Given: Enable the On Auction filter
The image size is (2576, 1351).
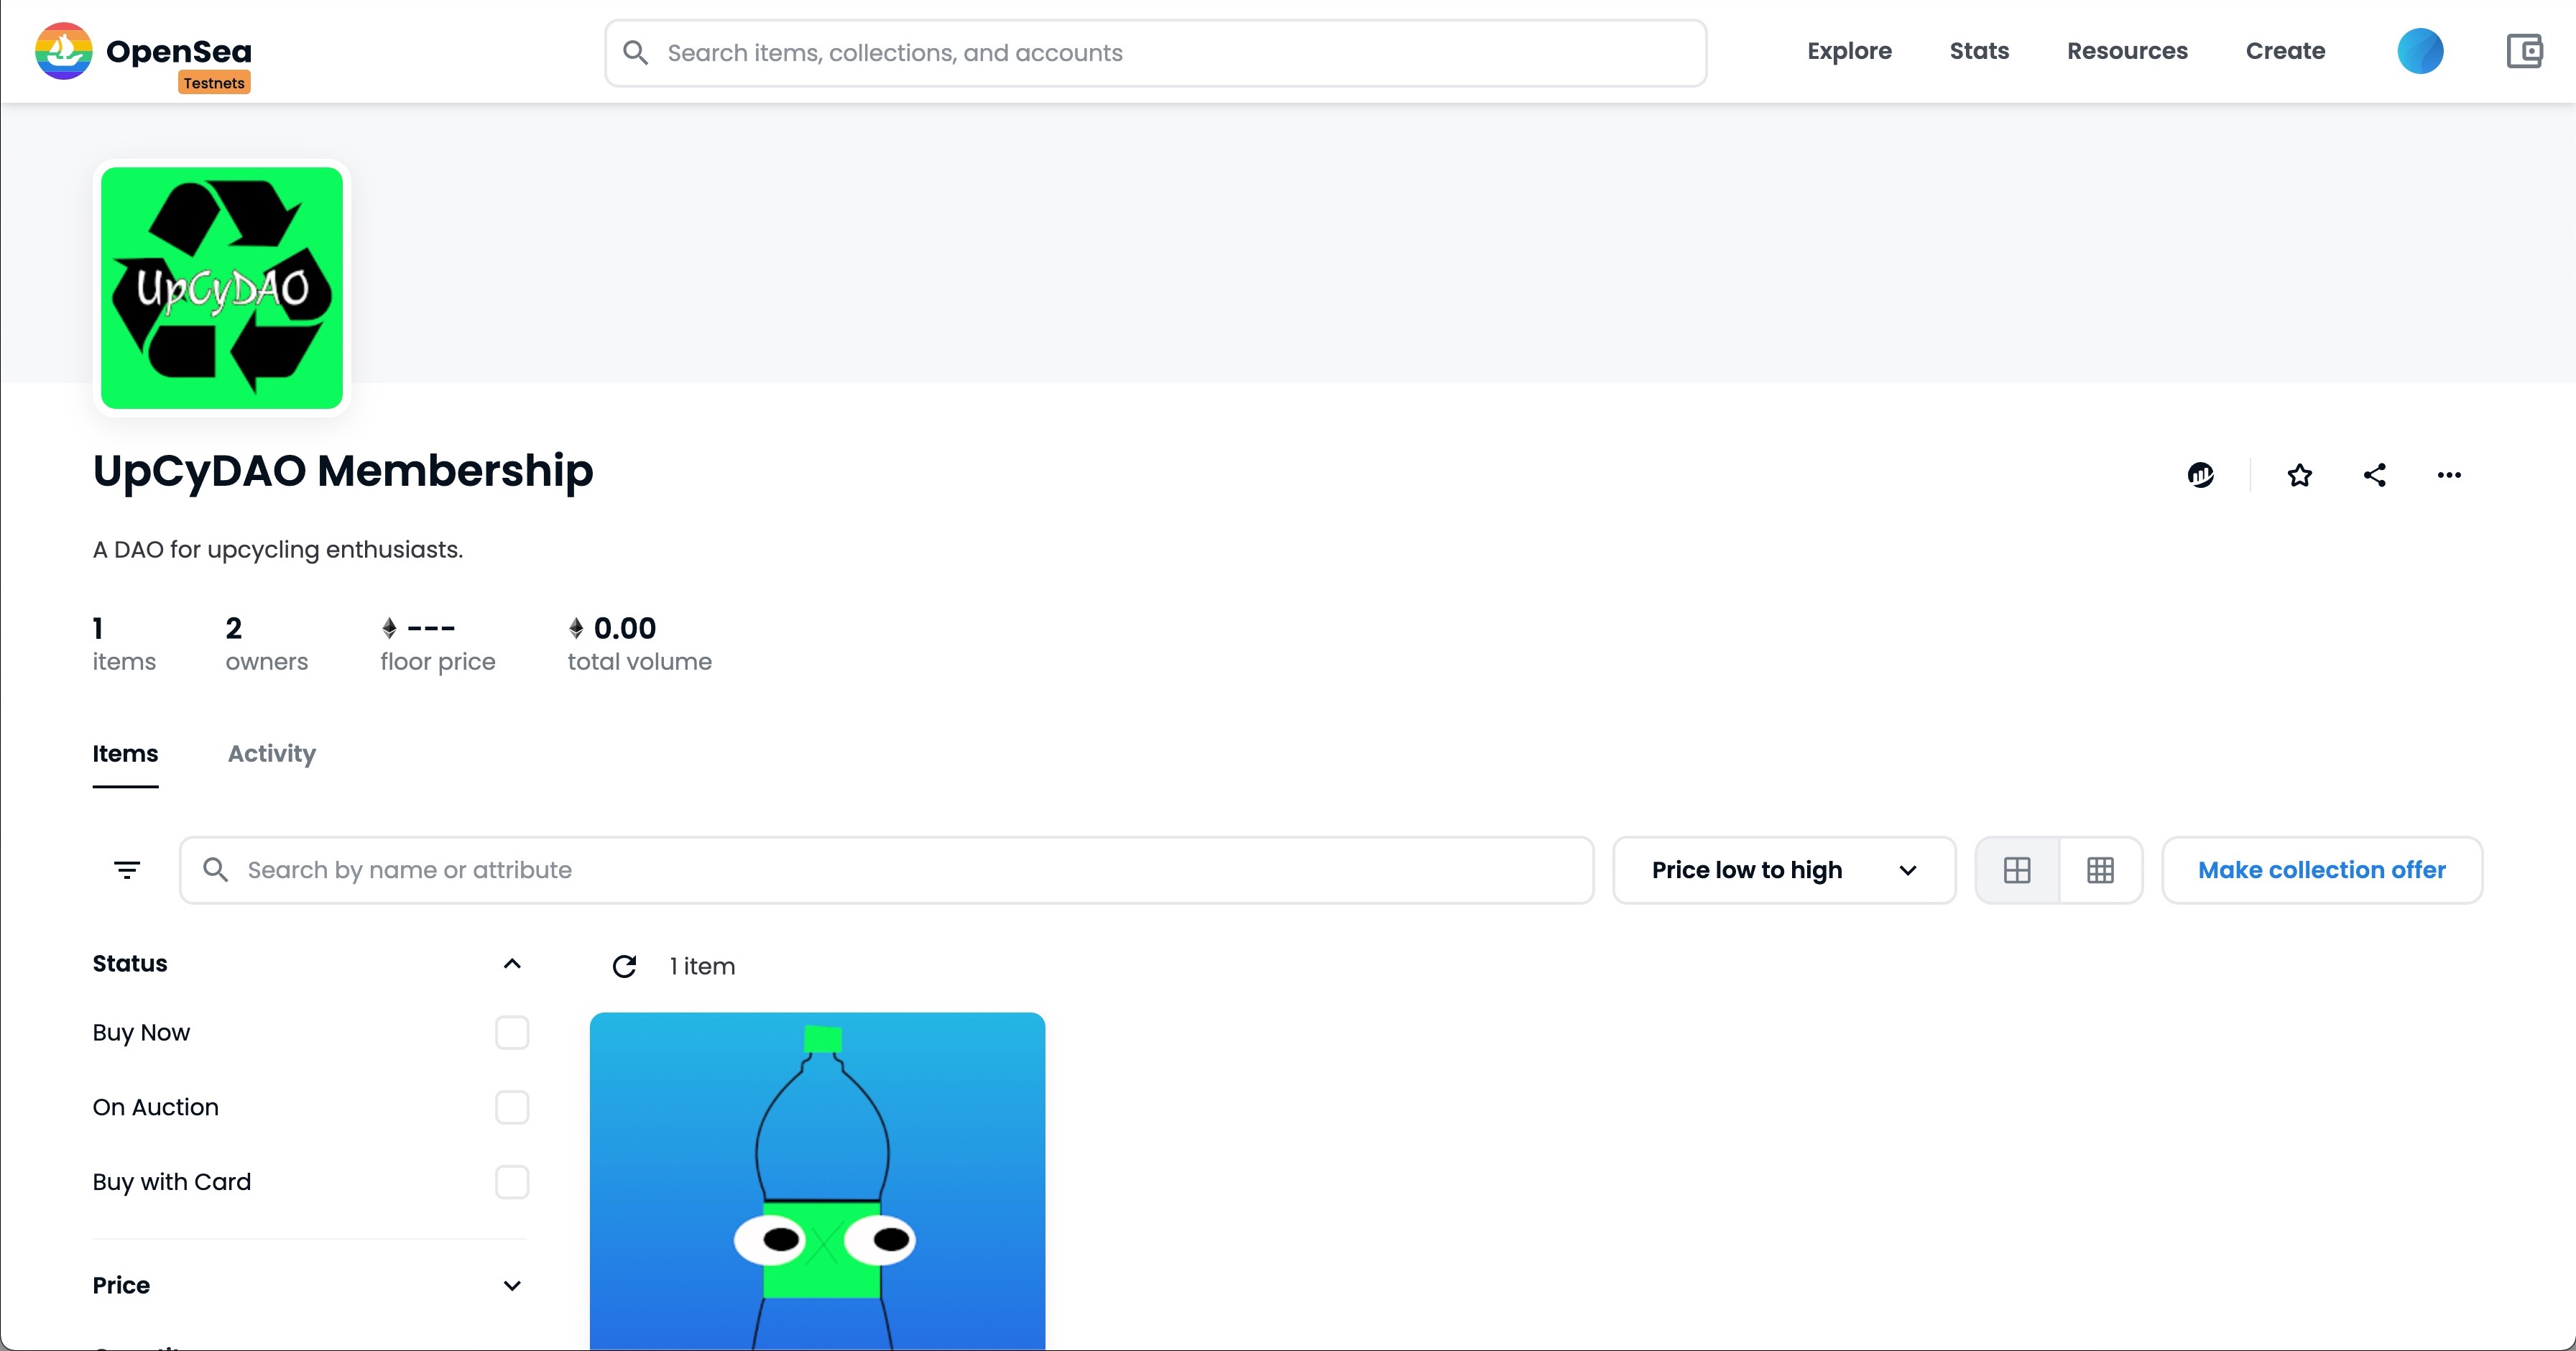Looking at the screenshot, I should click(x=512, y=1107).
